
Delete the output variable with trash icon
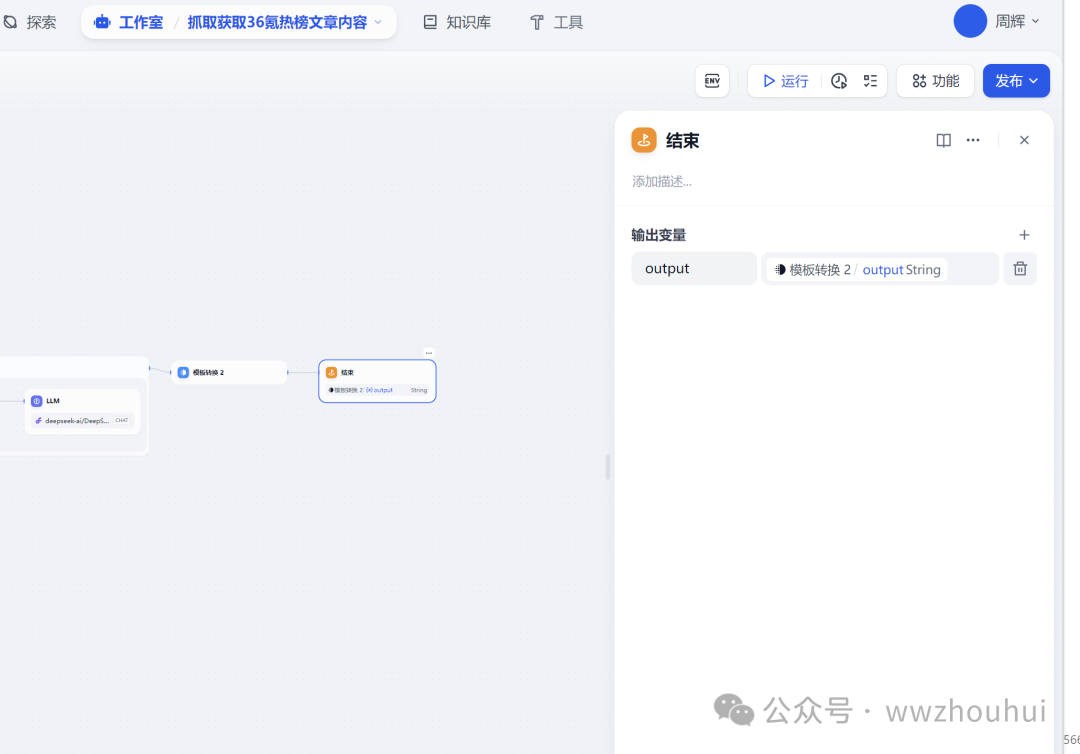[x=1020, y=269]
